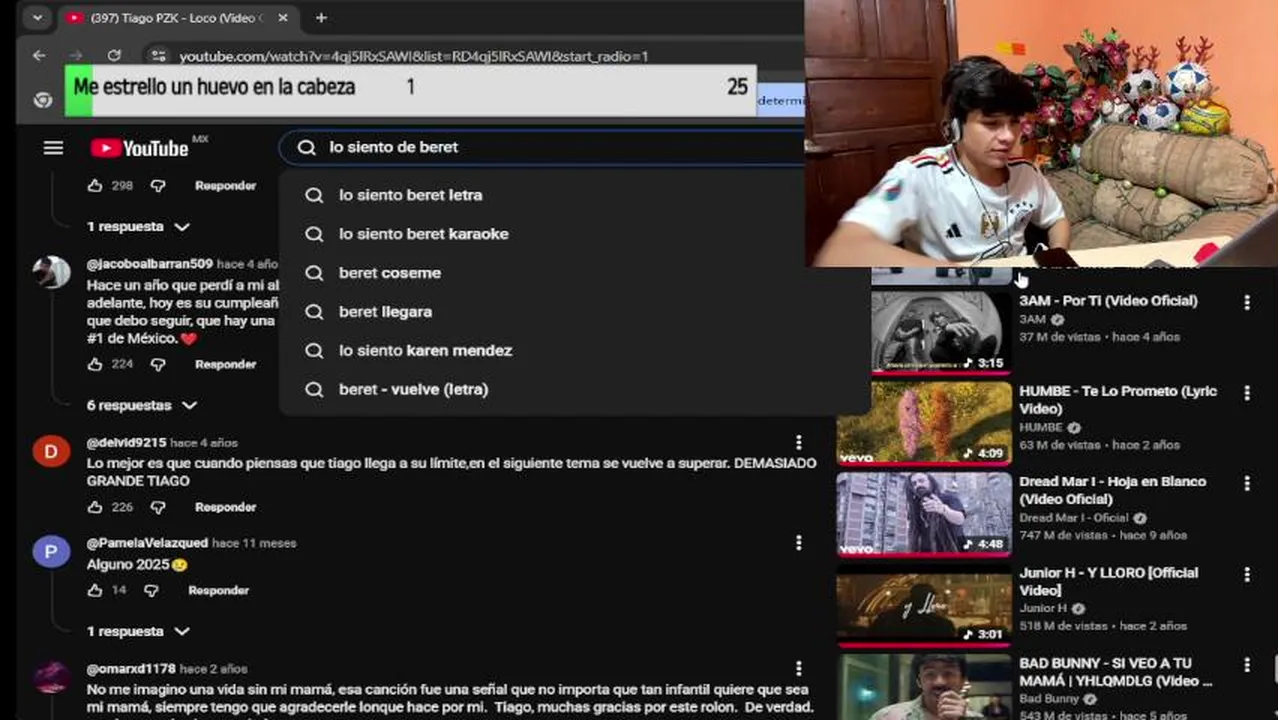The width and height of the screenshot is (1278, 720).
Task: Open the @jacoboalbarran509 channel link
Action: click(149, 264)
